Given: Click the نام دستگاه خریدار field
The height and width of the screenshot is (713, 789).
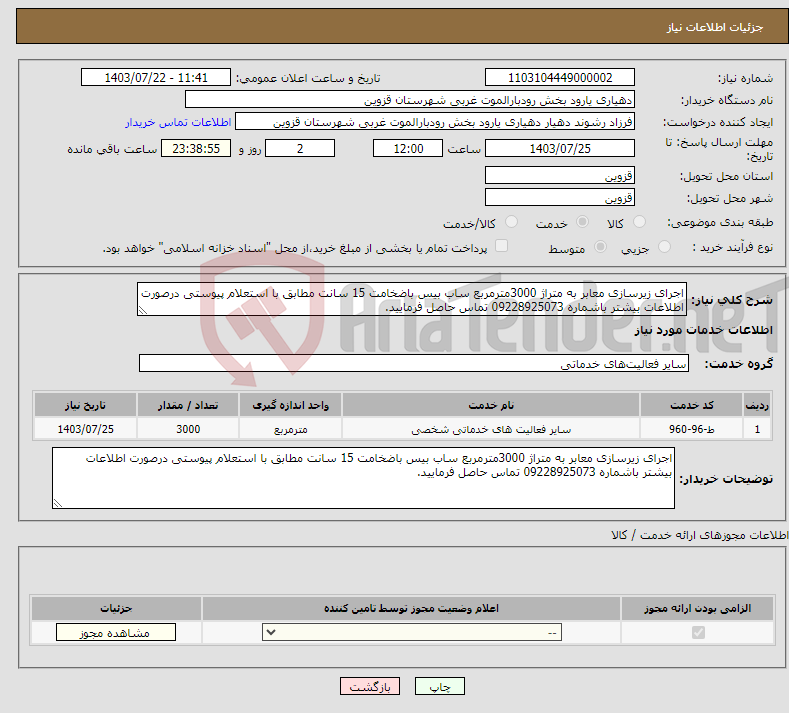Looking at the screenshot, I should click(410, 100).
